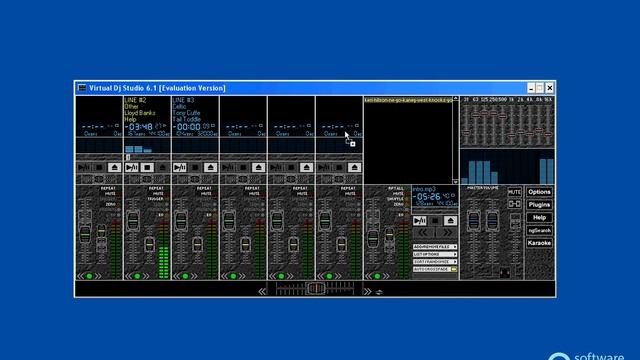Minimize the Virtual DJ Studio window
This screenshot has height=360, width=640.
tap(531, 88)
